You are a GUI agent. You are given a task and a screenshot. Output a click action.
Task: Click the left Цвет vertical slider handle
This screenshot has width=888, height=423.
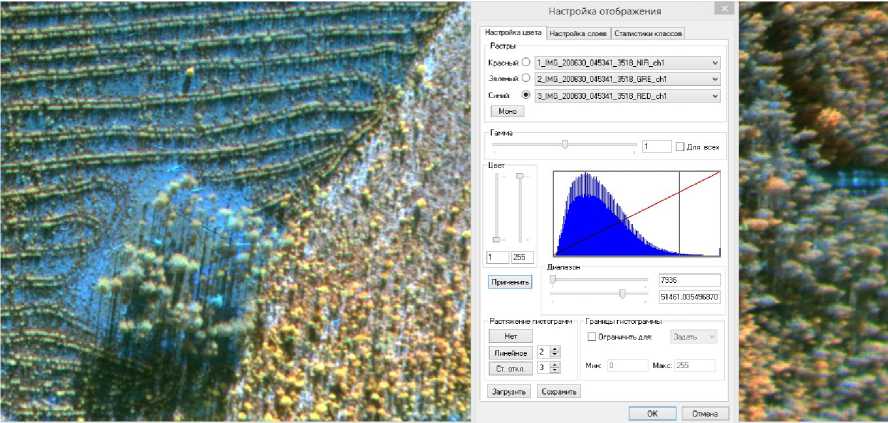click(x=497, y=240)
